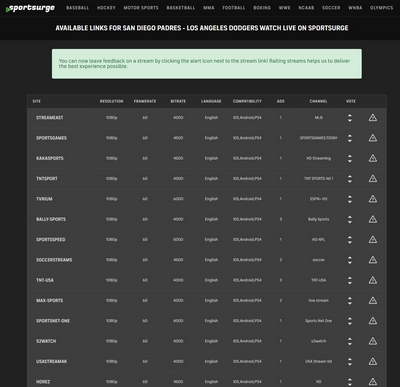Viewport: 400px width, 387px height.
Task: Open the KAKASPORTS stream link
Action: [x=50, y=158]
